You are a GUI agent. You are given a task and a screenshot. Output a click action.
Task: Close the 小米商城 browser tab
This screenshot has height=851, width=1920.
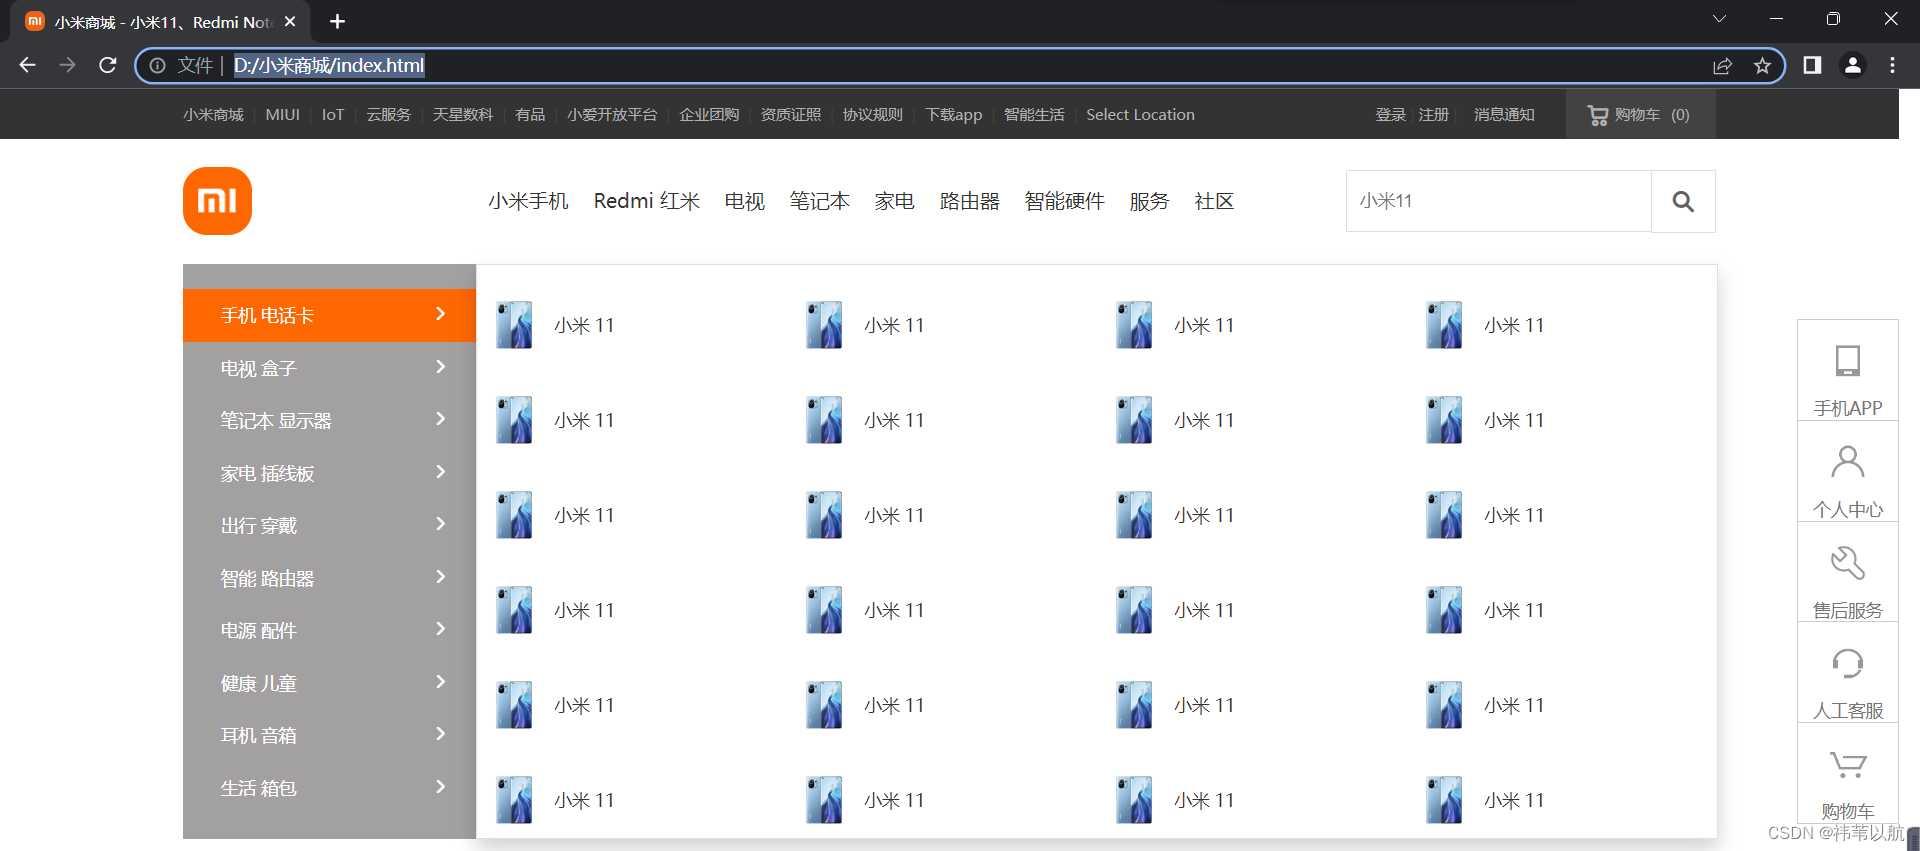pos(290,21)
